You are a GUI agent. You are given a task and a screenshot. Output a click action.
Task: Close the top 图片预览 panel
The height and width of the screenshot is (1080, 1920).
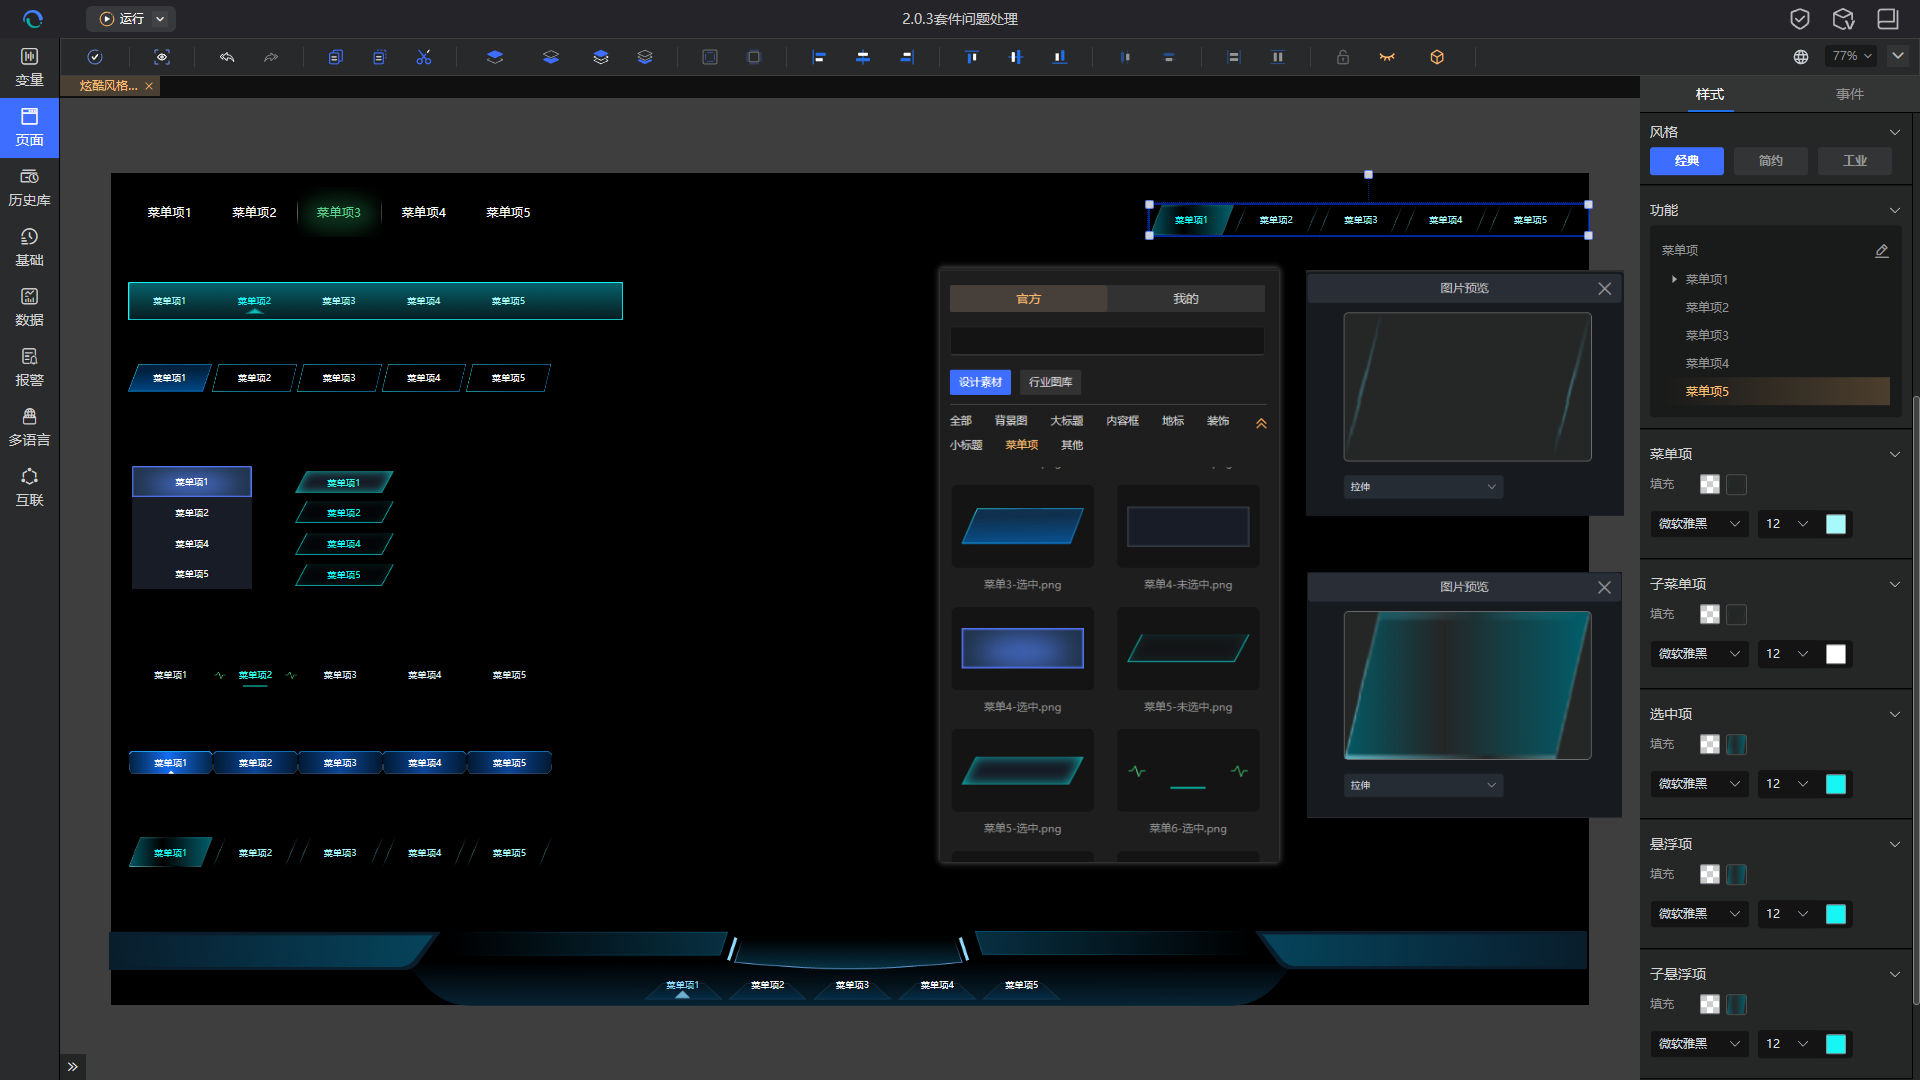pos(1604,289)
